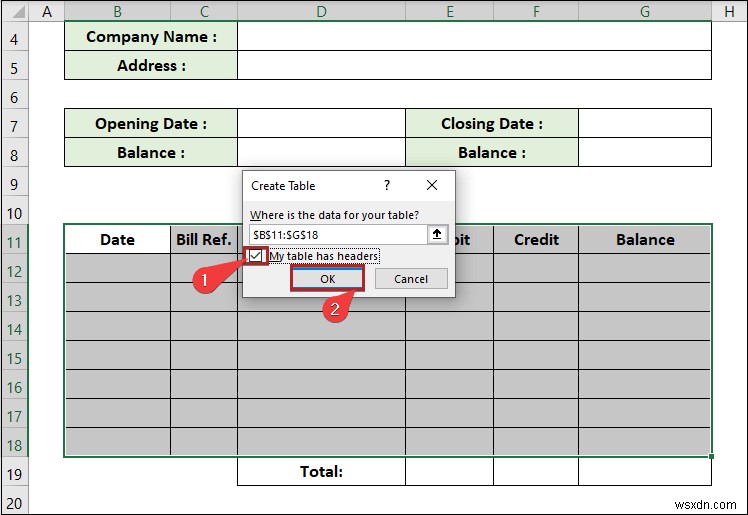Click the empty Company Name value cell

tap(475, 36)
